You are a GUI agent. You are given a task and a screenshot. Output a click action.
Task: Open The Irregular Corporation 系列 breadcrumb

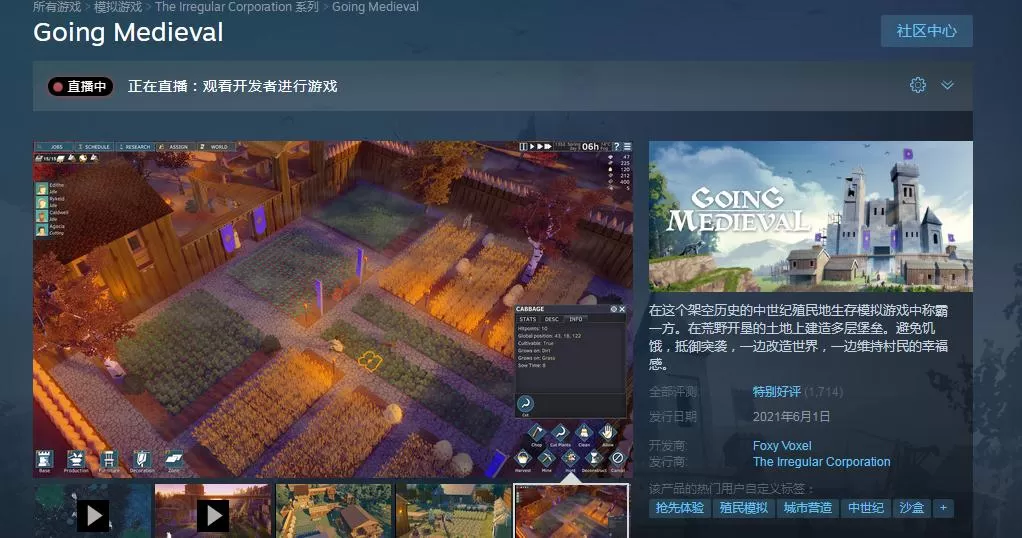237,7
